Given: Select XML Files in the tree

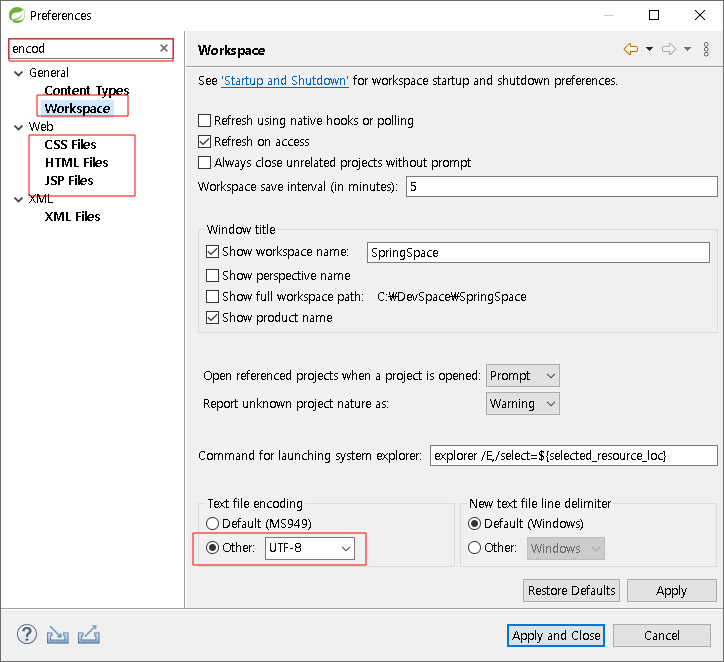Looking at the screenshot, I should click(x=72, y=217).
